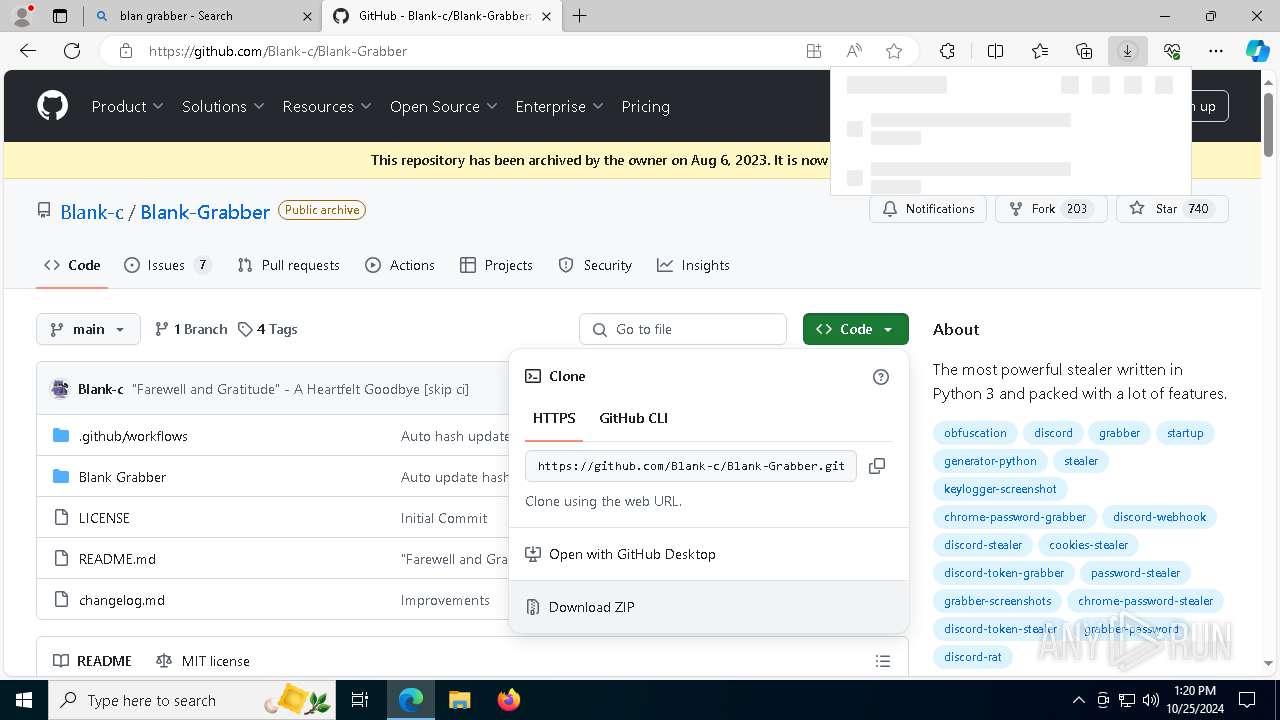The width and height of the screenshot is (1280, 720).
Task: Open clone help question mark icon
Action: (x=881, y=377)
